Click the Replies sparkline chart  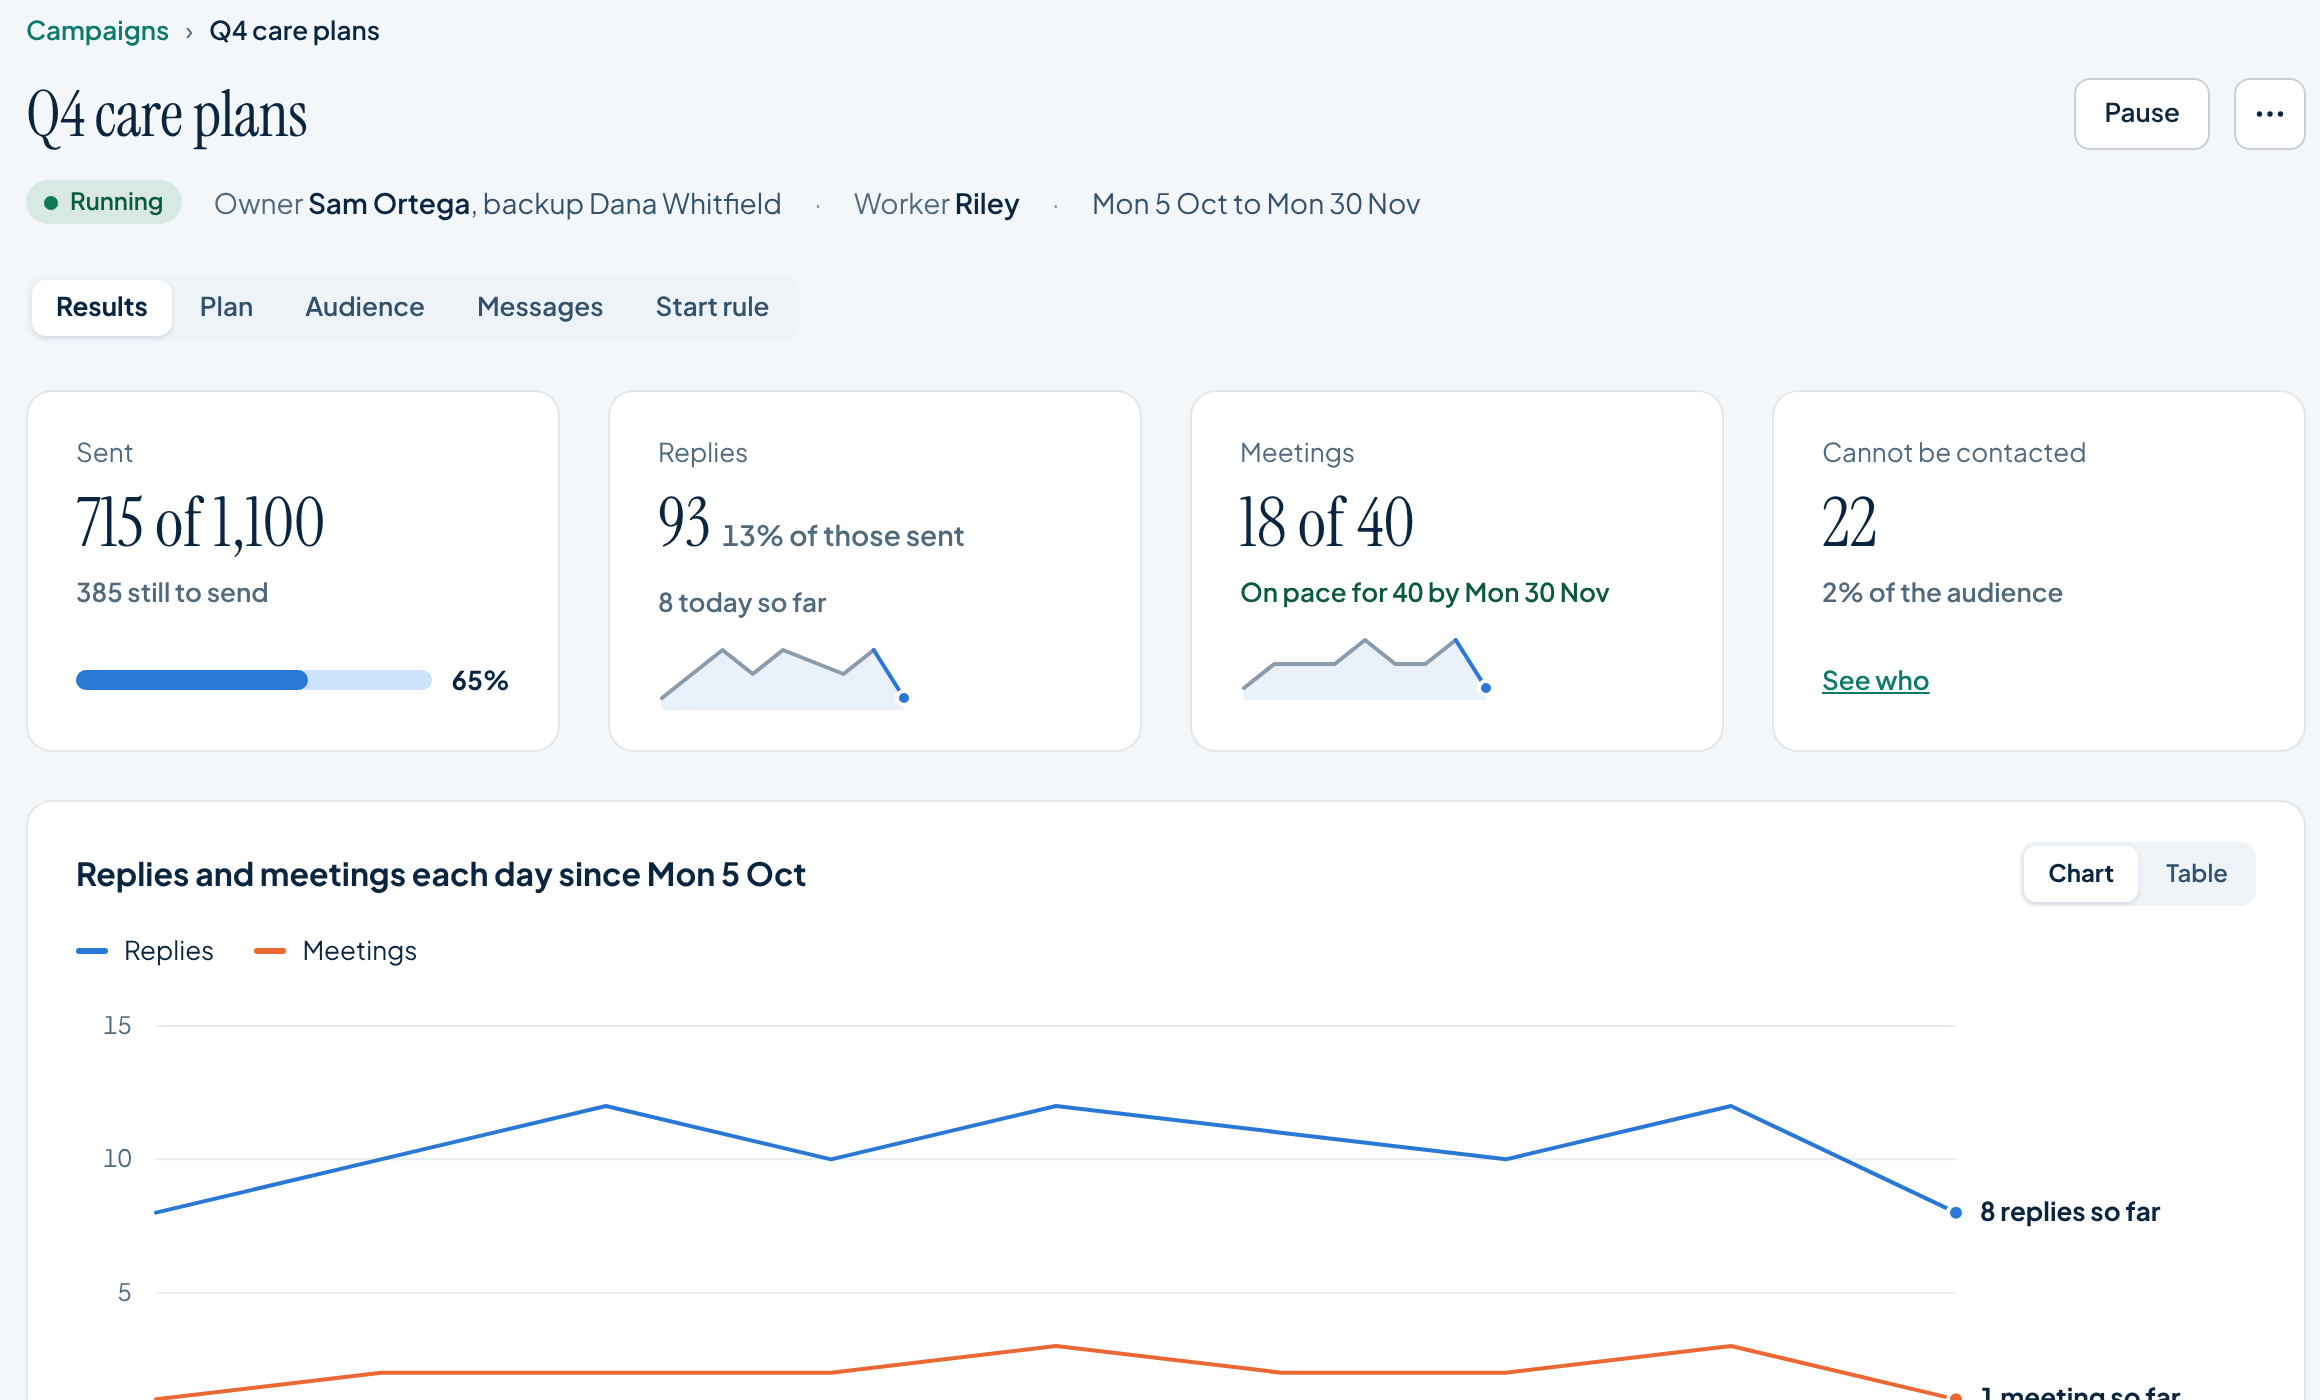784,678
